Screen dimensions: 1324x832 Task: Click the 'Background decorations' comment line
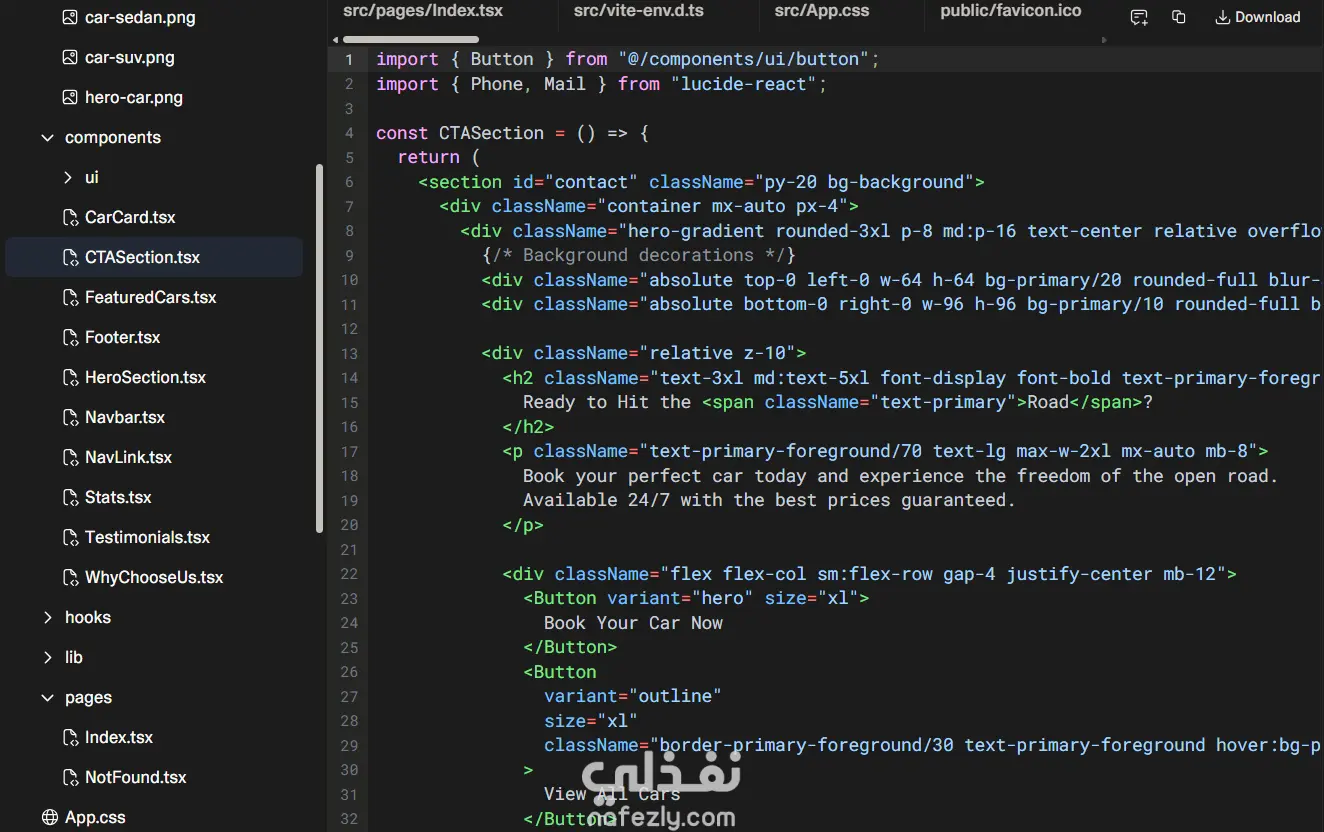(x=638, y=255)
